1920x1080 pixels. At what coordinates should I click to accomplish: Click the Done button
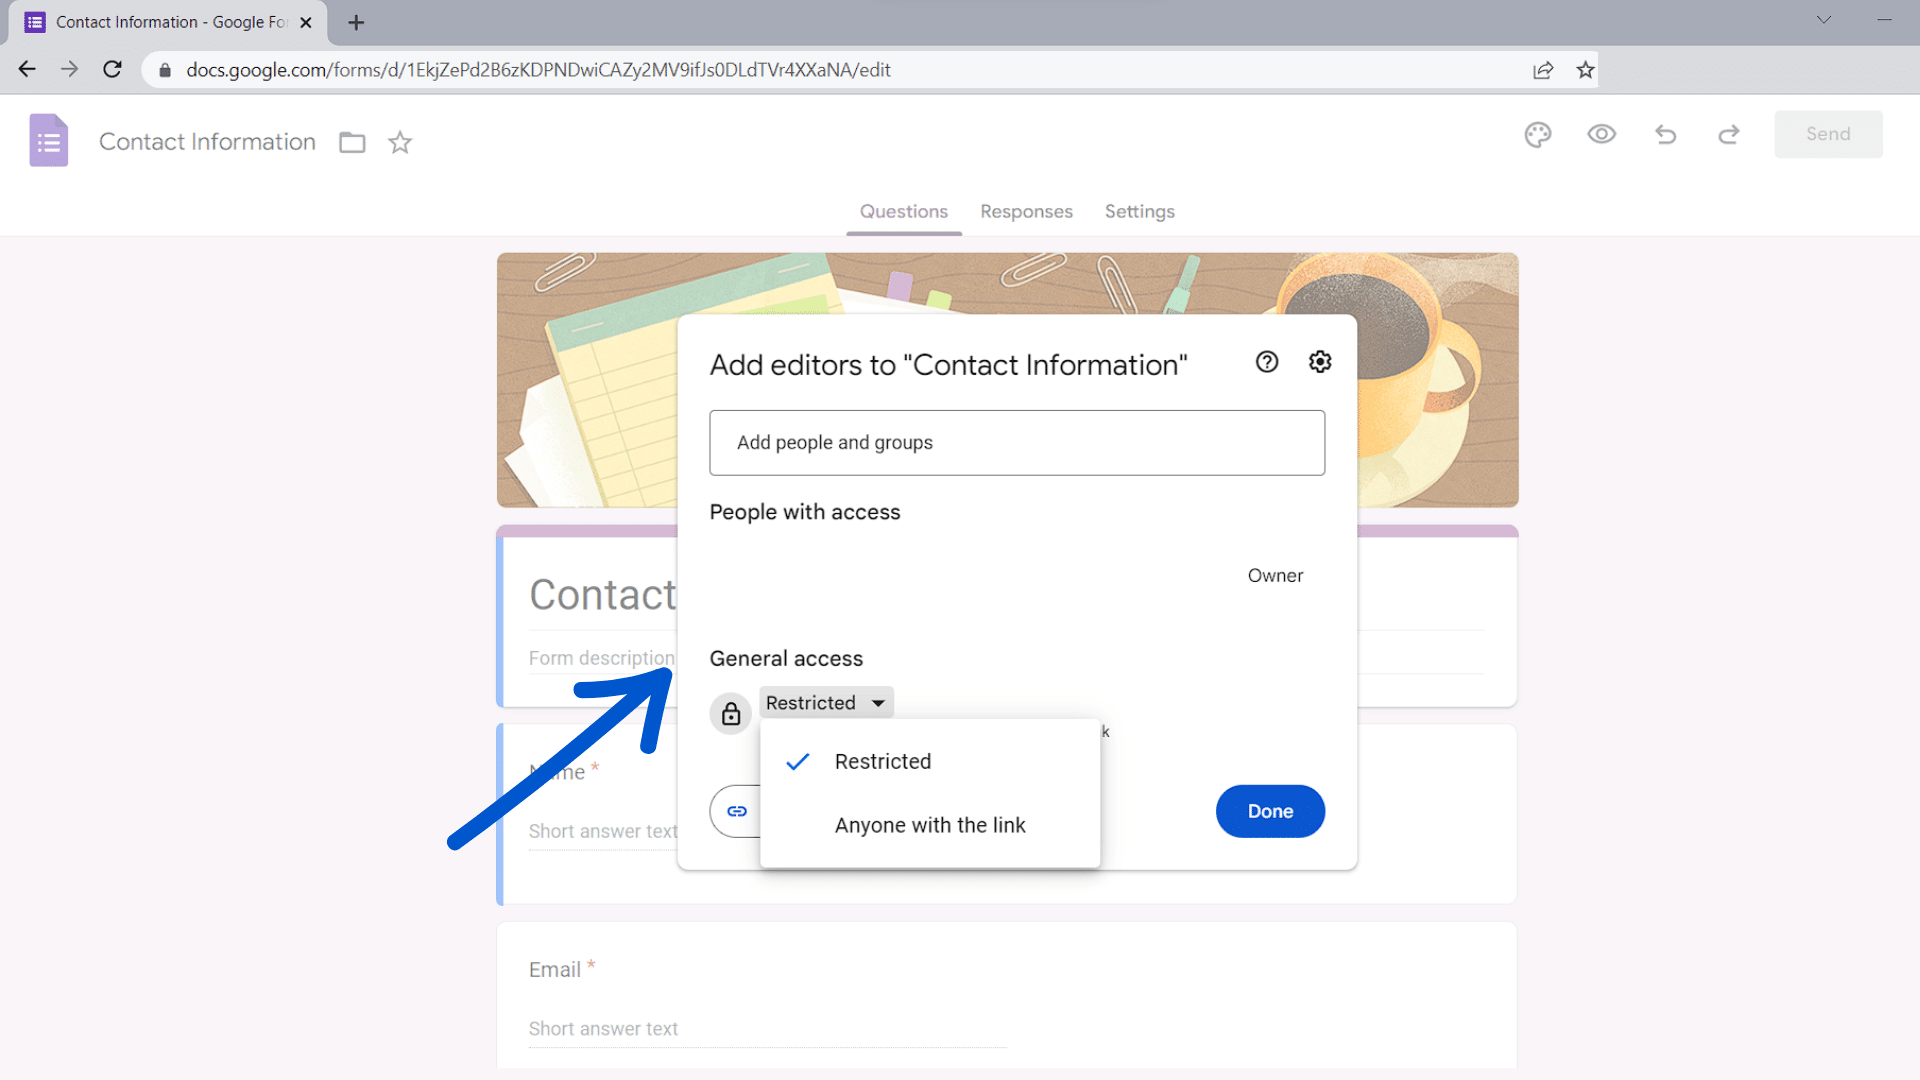click(1270, 810)
